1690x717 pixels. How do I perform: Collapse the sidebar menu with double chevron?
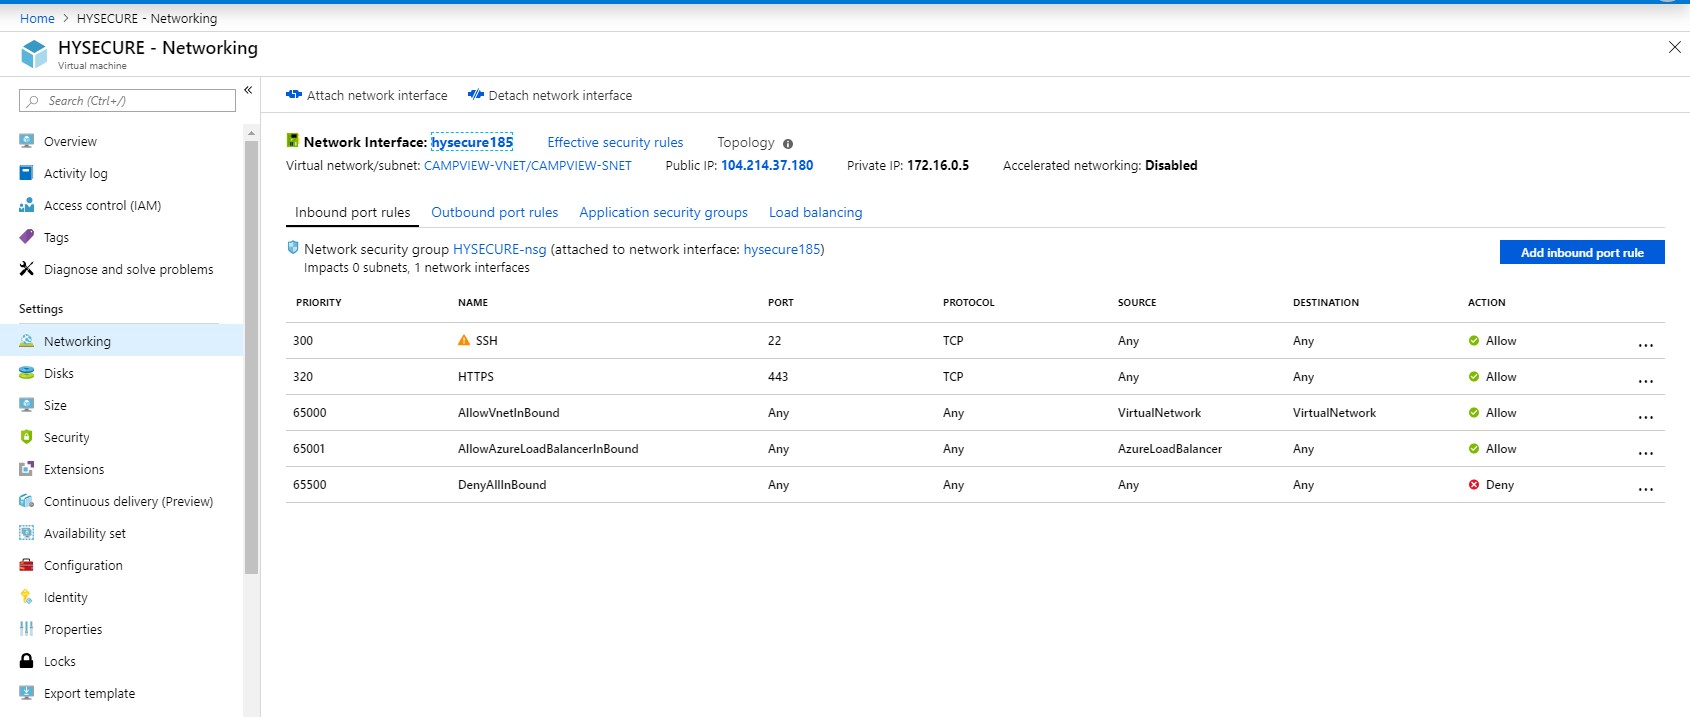click(x=248, y=90)
